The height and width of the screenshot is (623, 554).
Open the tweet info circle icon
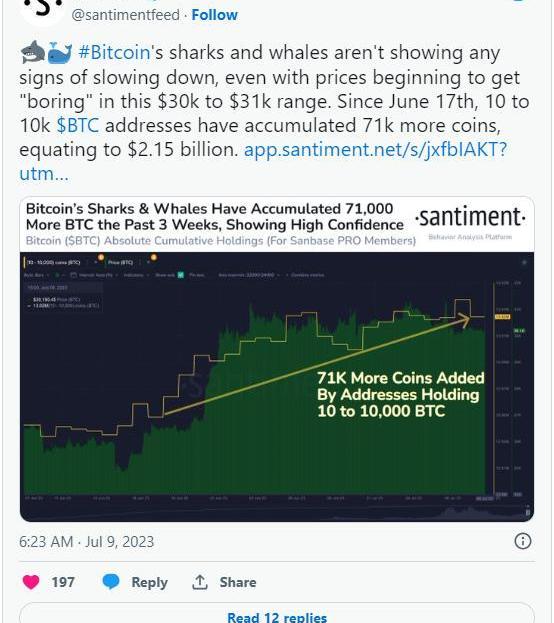click(523, 541)
